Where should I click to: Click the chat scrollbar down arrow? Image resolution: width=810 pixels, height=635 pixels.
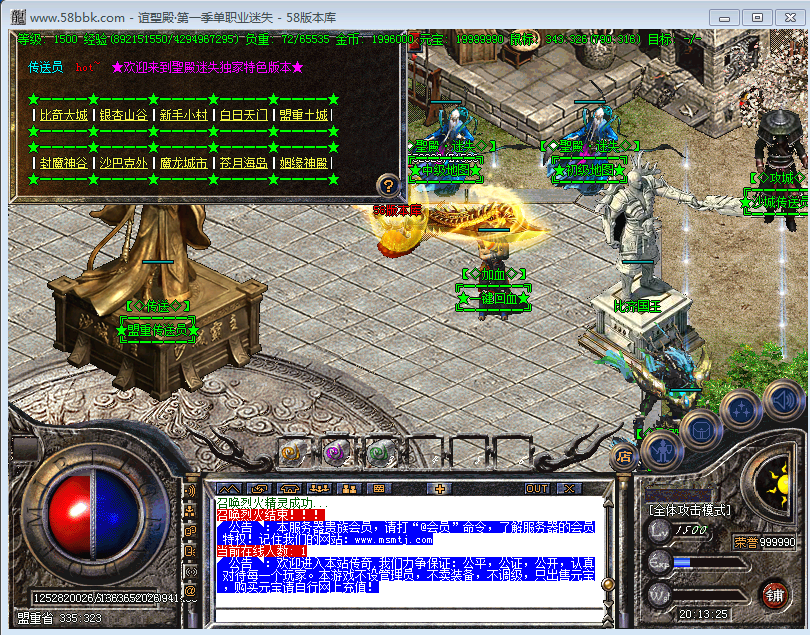pyautogui.click(x=609, y=603)
